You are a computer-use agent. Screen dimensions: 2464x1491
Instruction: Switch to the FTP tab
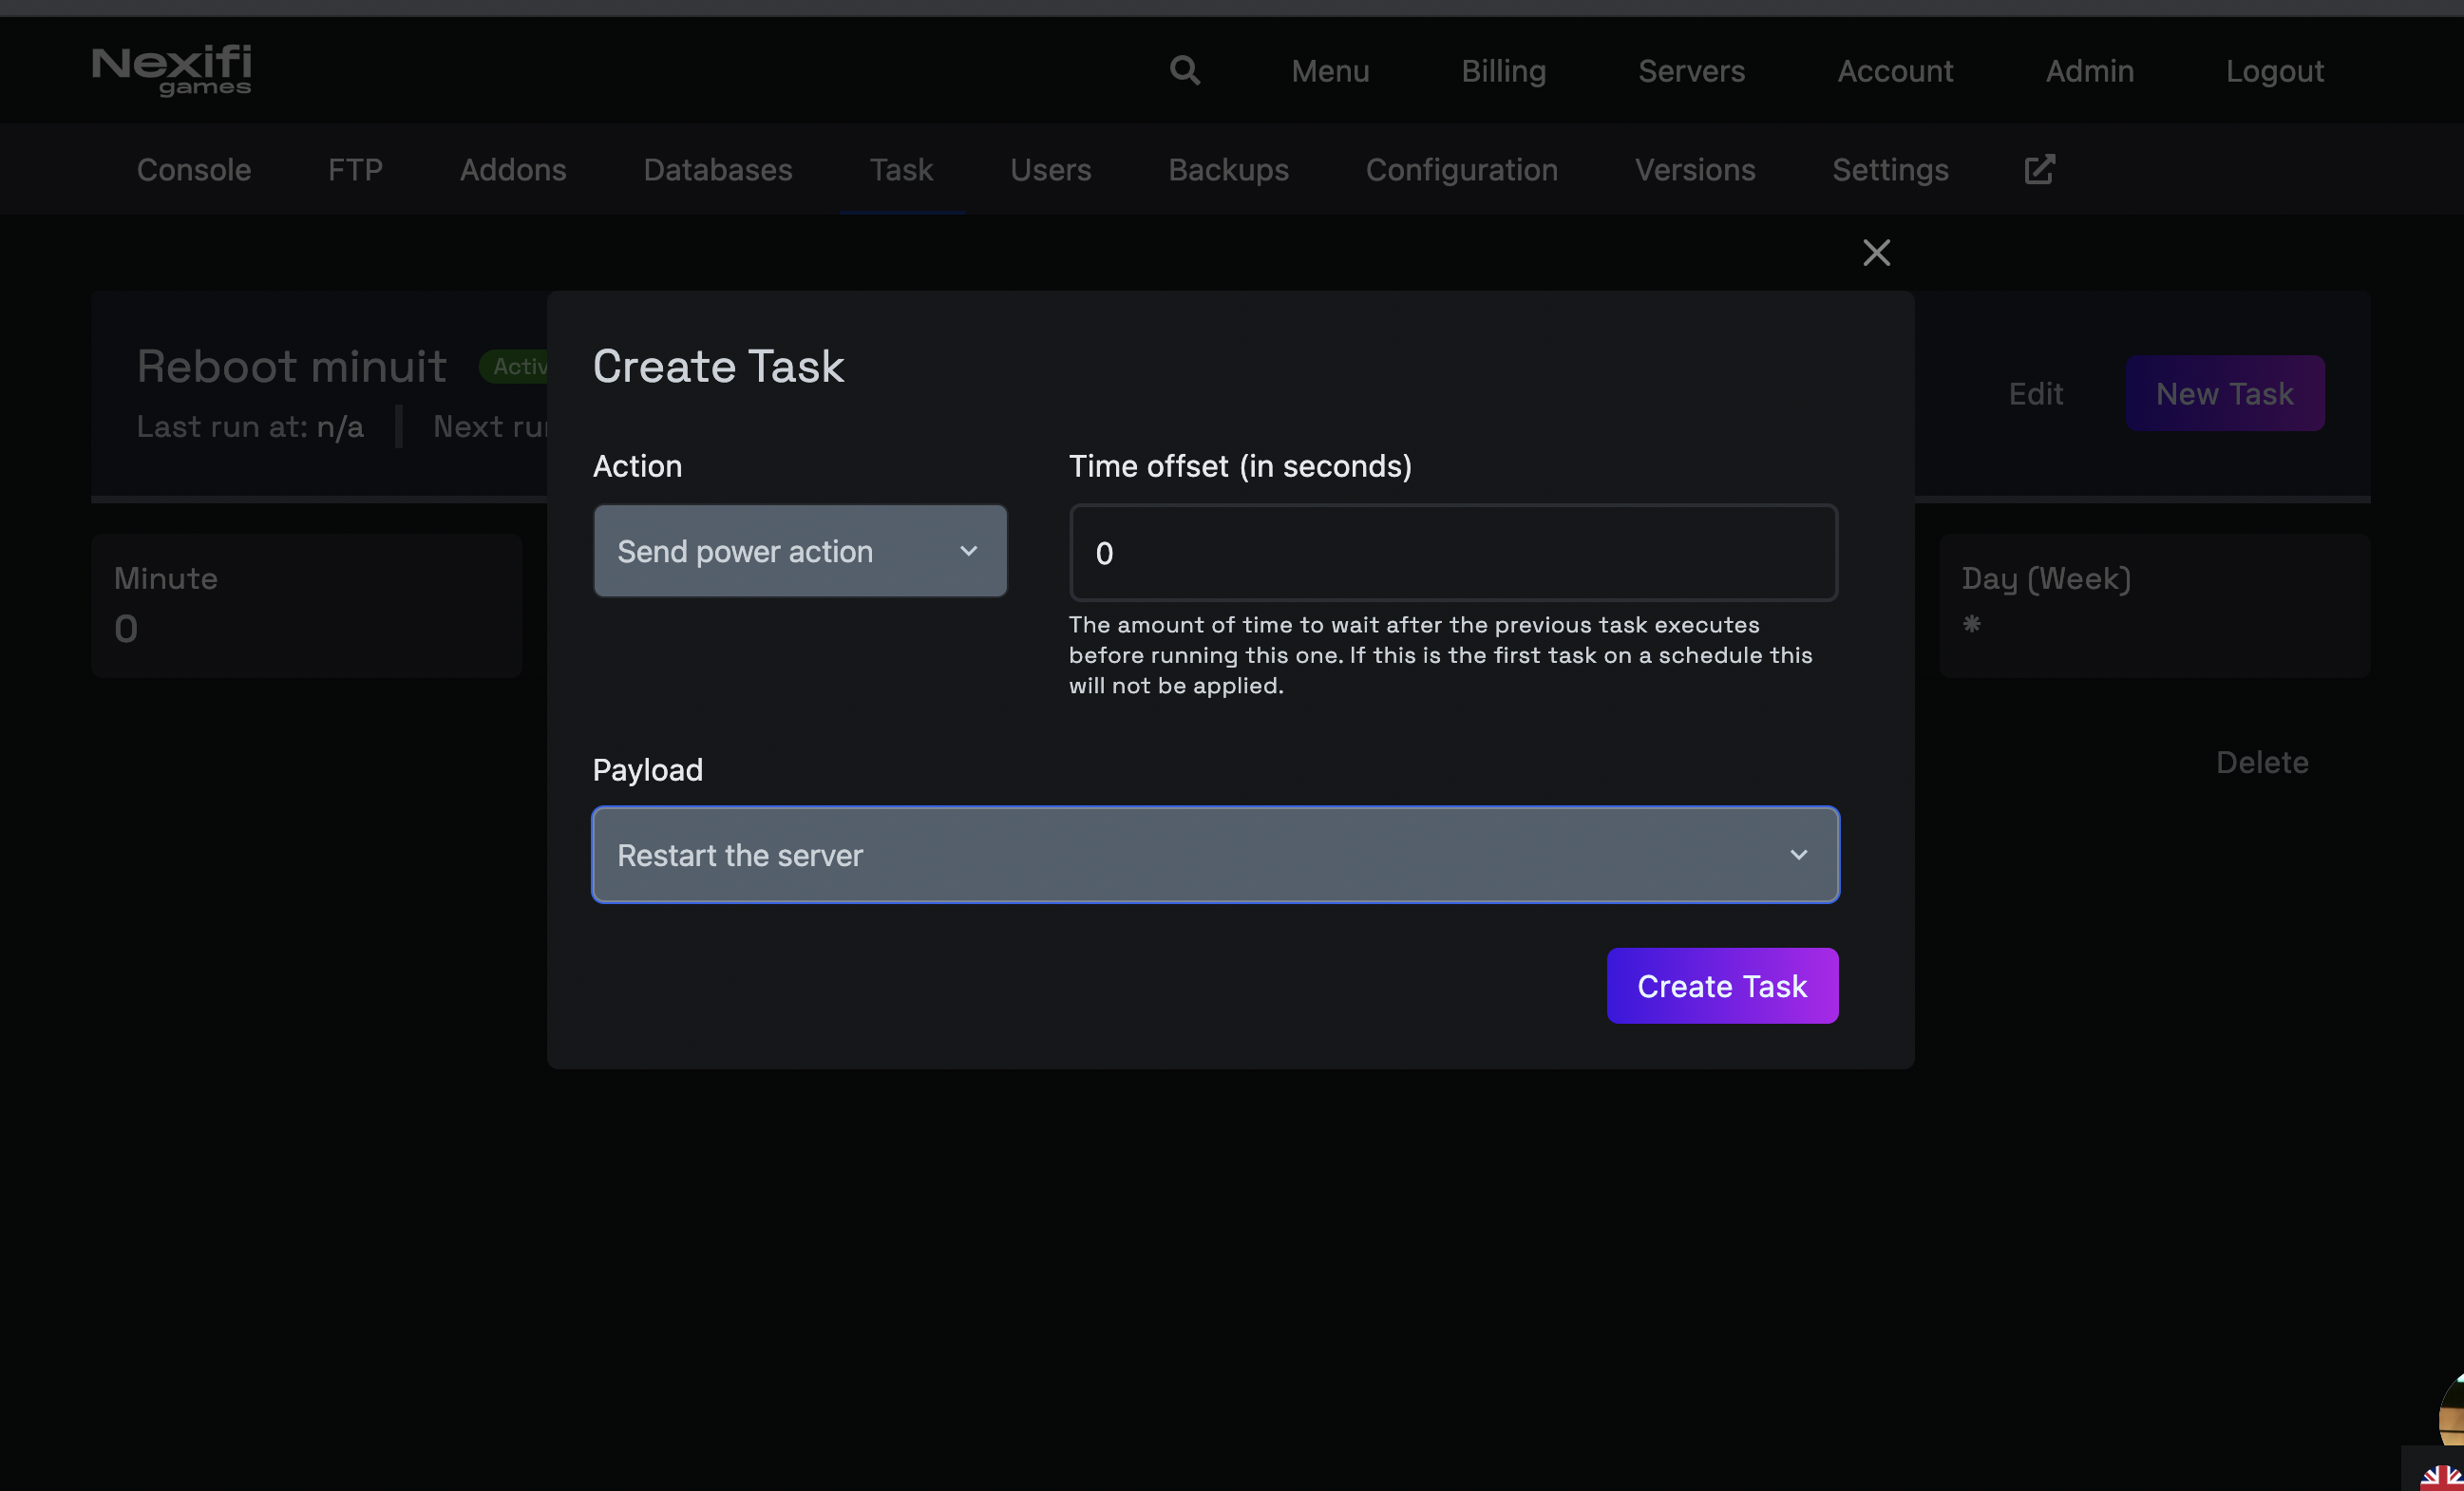(355, 169)
